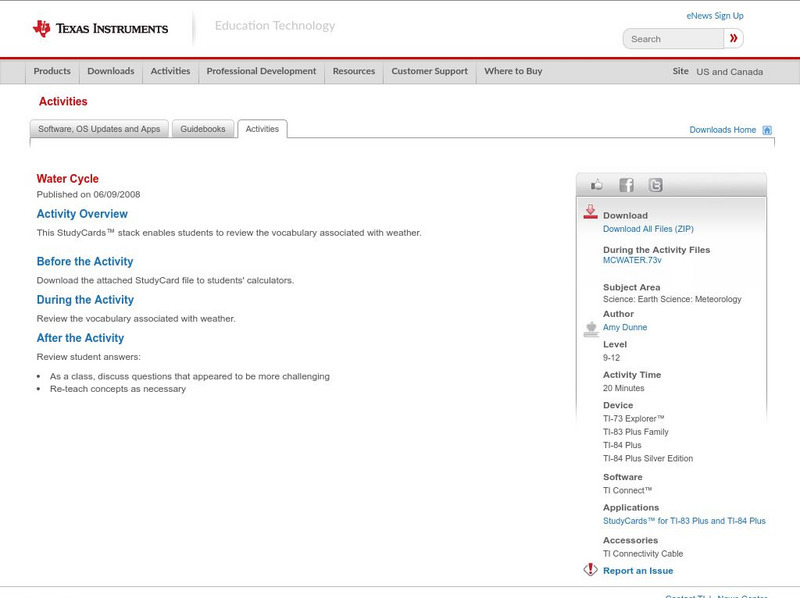Open the Downloads navigation menu

(110, 72)
